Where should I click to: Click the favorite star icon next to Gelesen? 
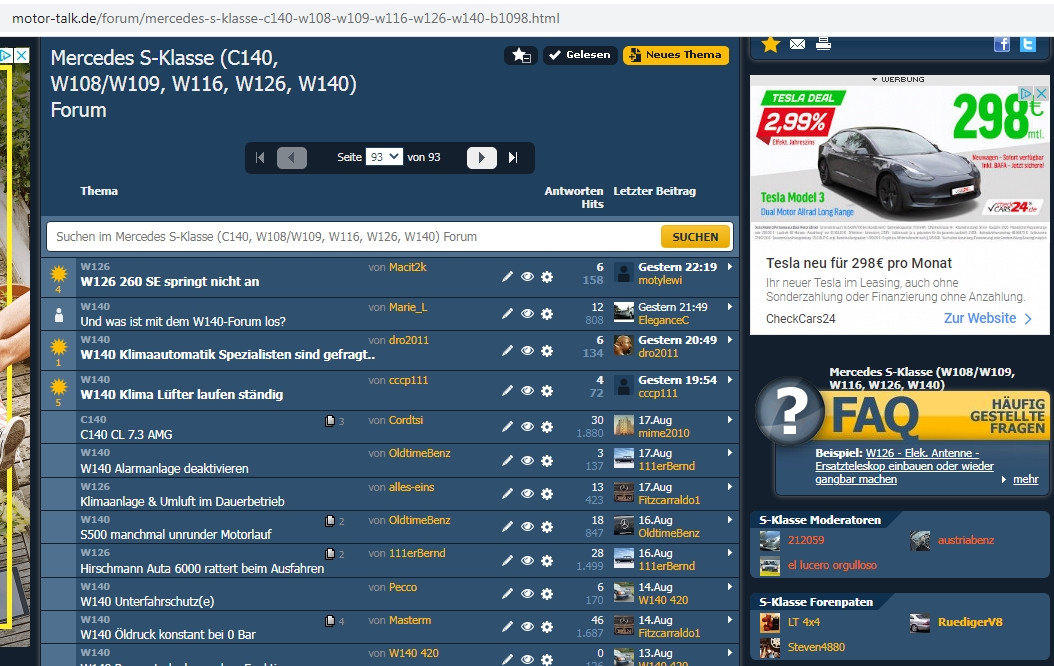(x=521, y=55)
